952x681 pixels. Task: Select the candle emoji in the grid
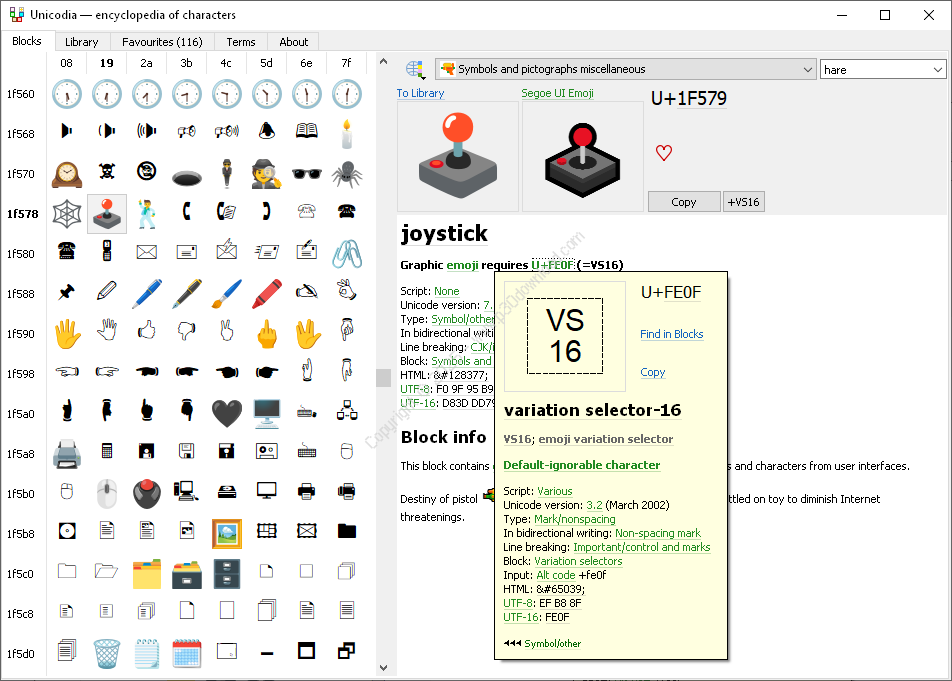point(346,134)
